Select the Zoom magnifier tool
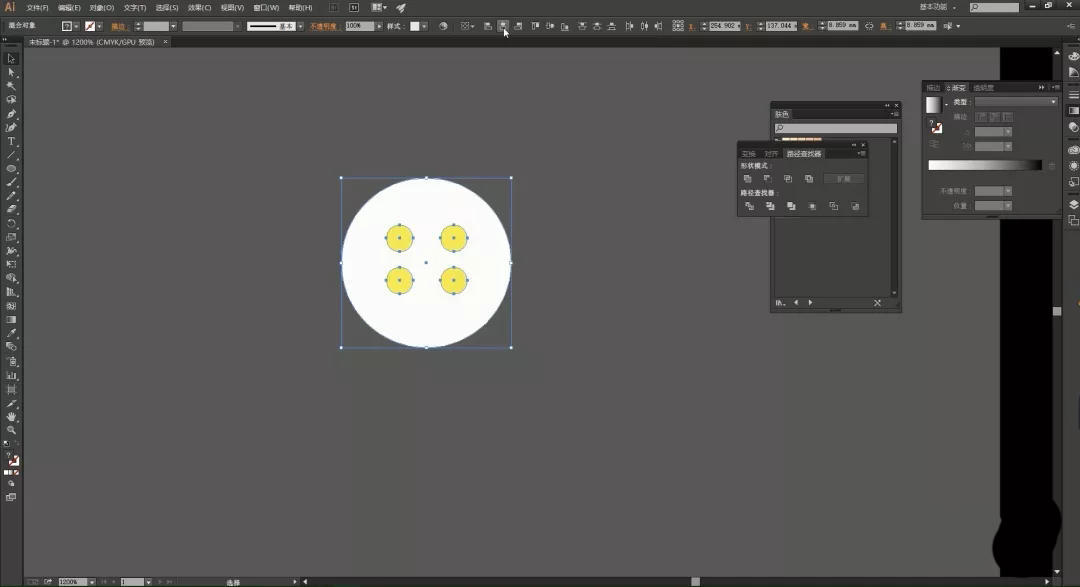This screenshot has height=587, width=1080. pyautogui.click(x=11, y=431)
